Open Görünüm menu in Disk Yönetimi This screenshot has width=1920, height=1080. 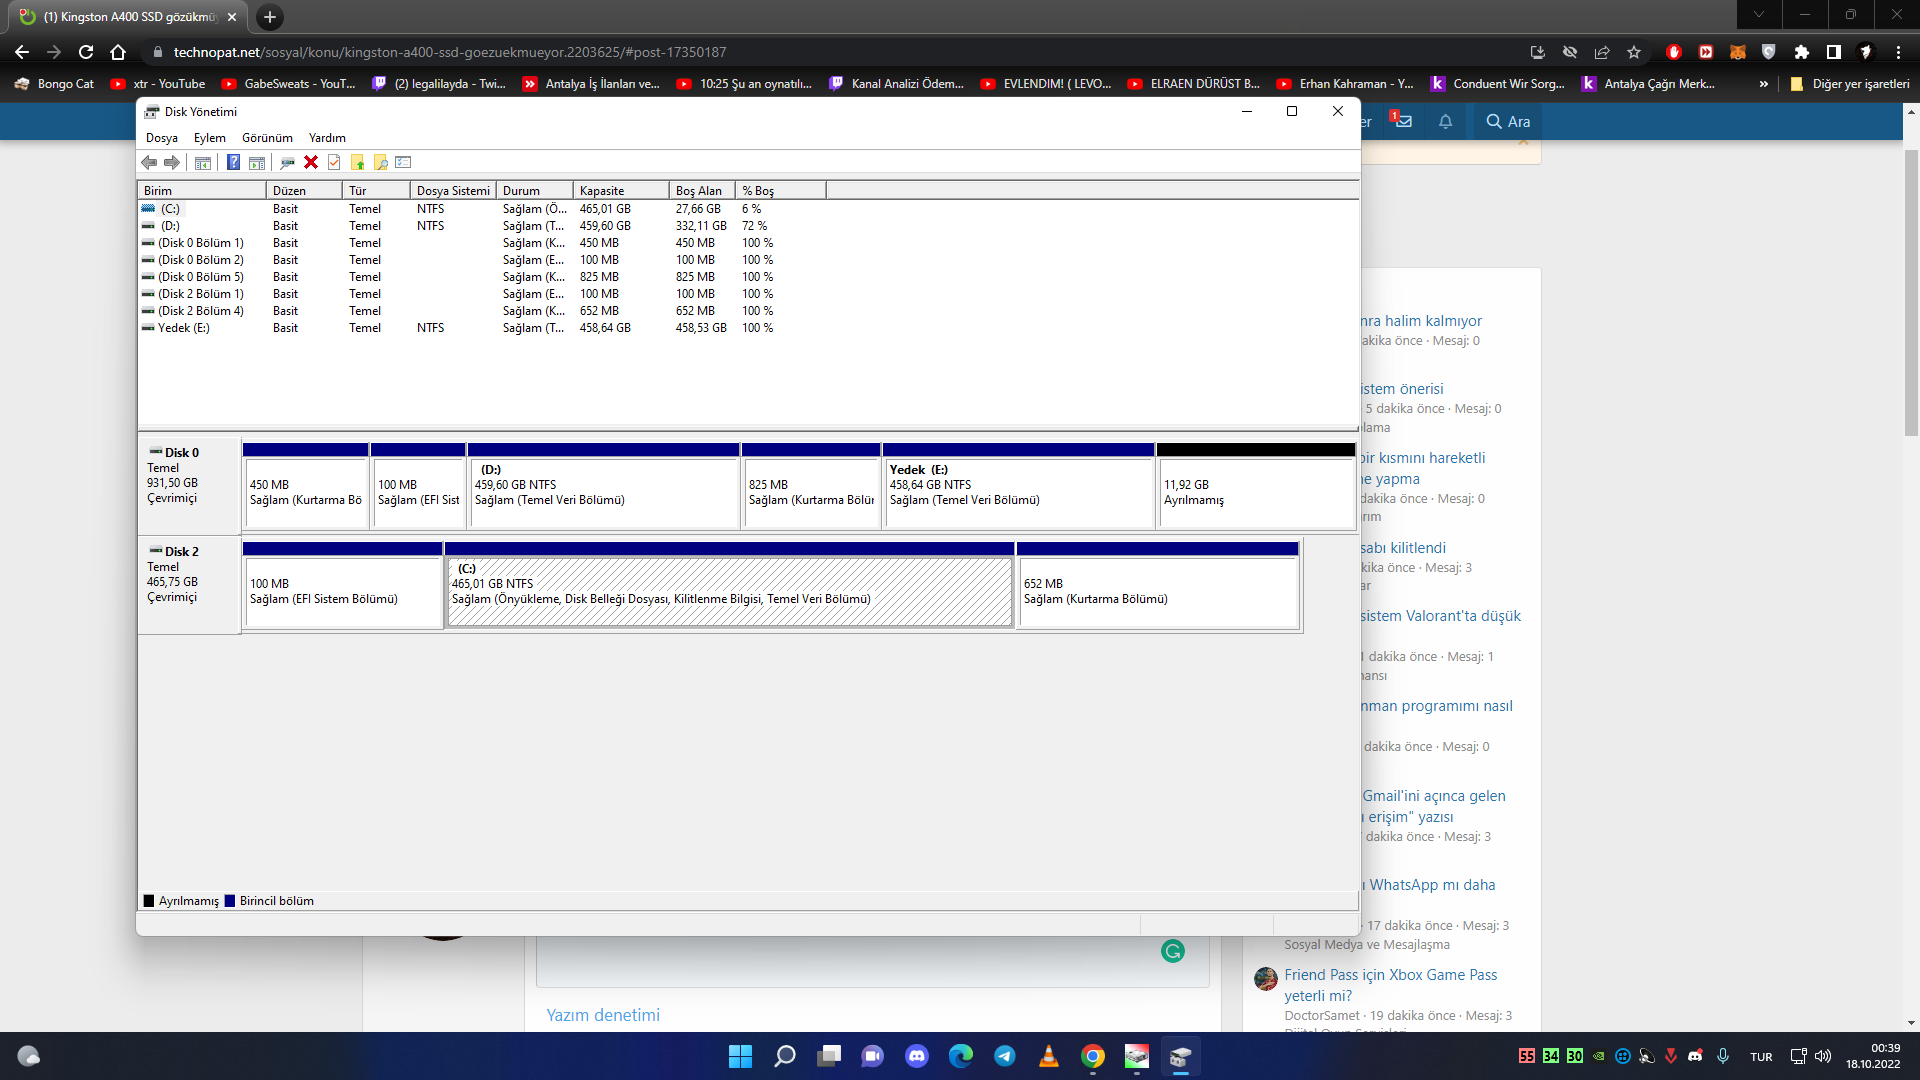pyautogui.click(x=267, y=138)
